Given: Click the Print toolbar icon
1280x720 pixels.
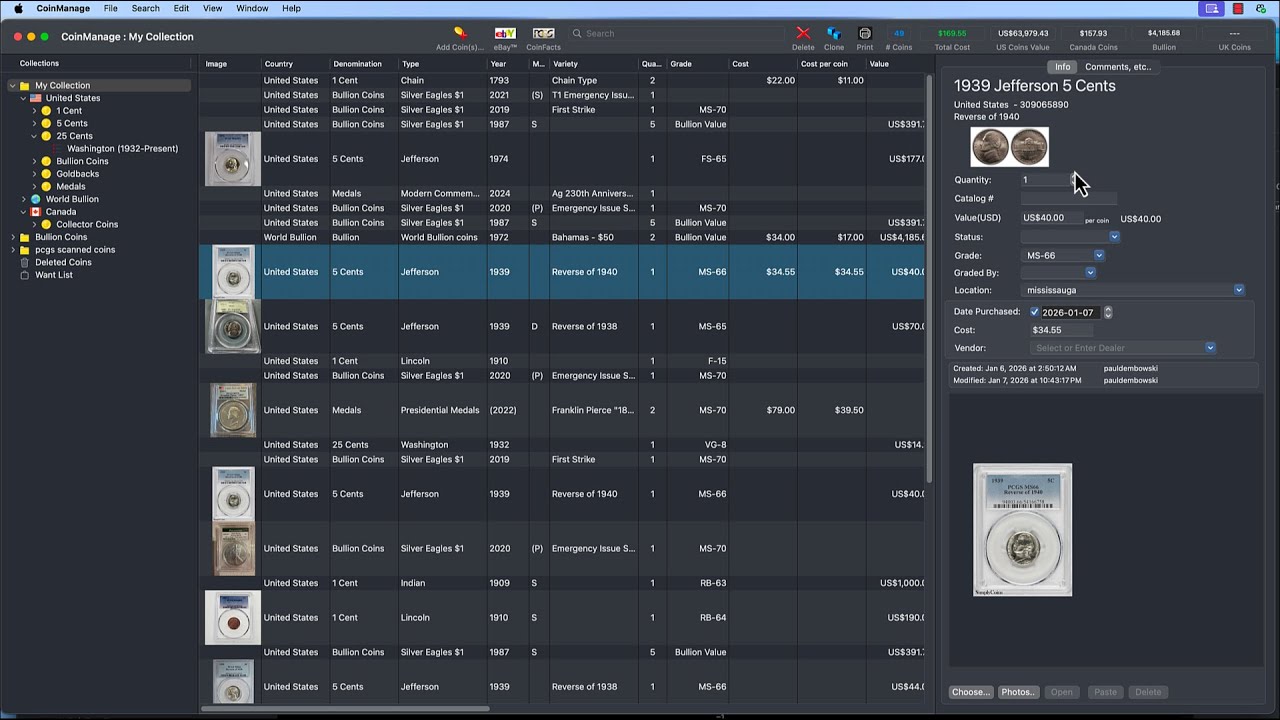Looking at the screenshot, I should coord(865,33).
